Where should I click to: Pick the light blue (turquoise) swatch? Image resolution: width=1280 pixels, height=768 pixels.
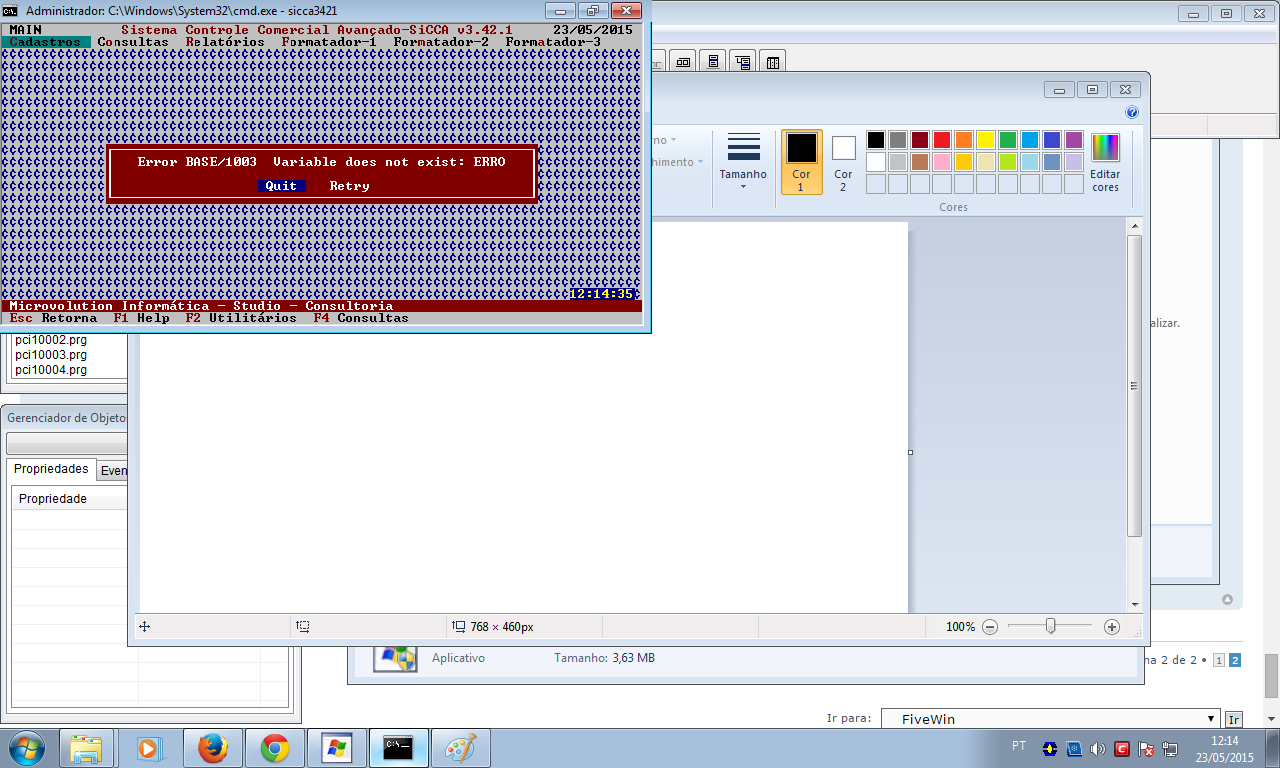[1030, 140]
